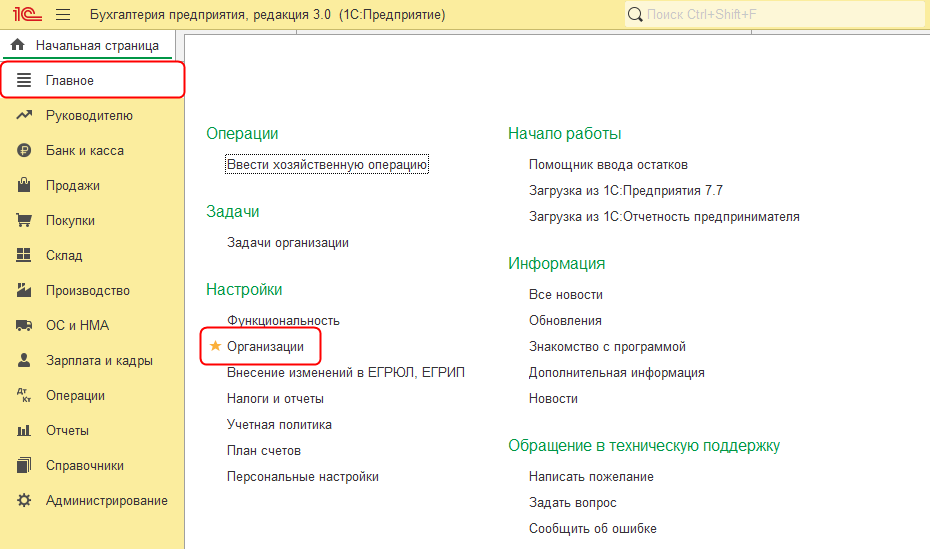
Task: Click the Справочники books icon
Action: 24,465
